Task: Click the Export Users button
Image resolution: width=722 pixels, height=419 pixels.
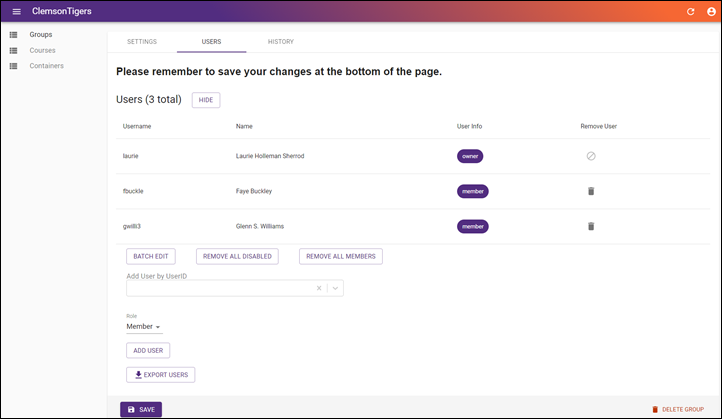Action: coord(161,375)
